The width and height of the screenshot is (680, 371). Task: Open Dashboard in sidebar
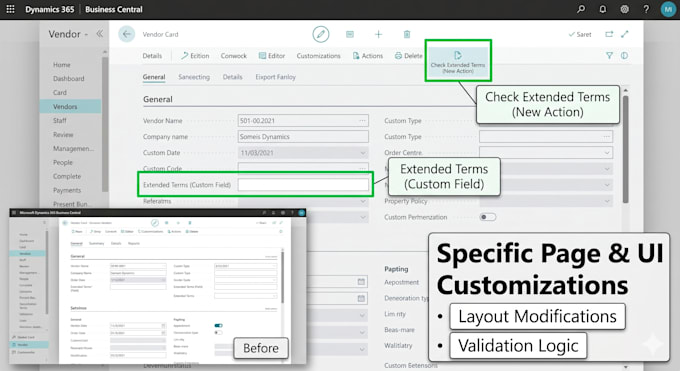(69, 79)
